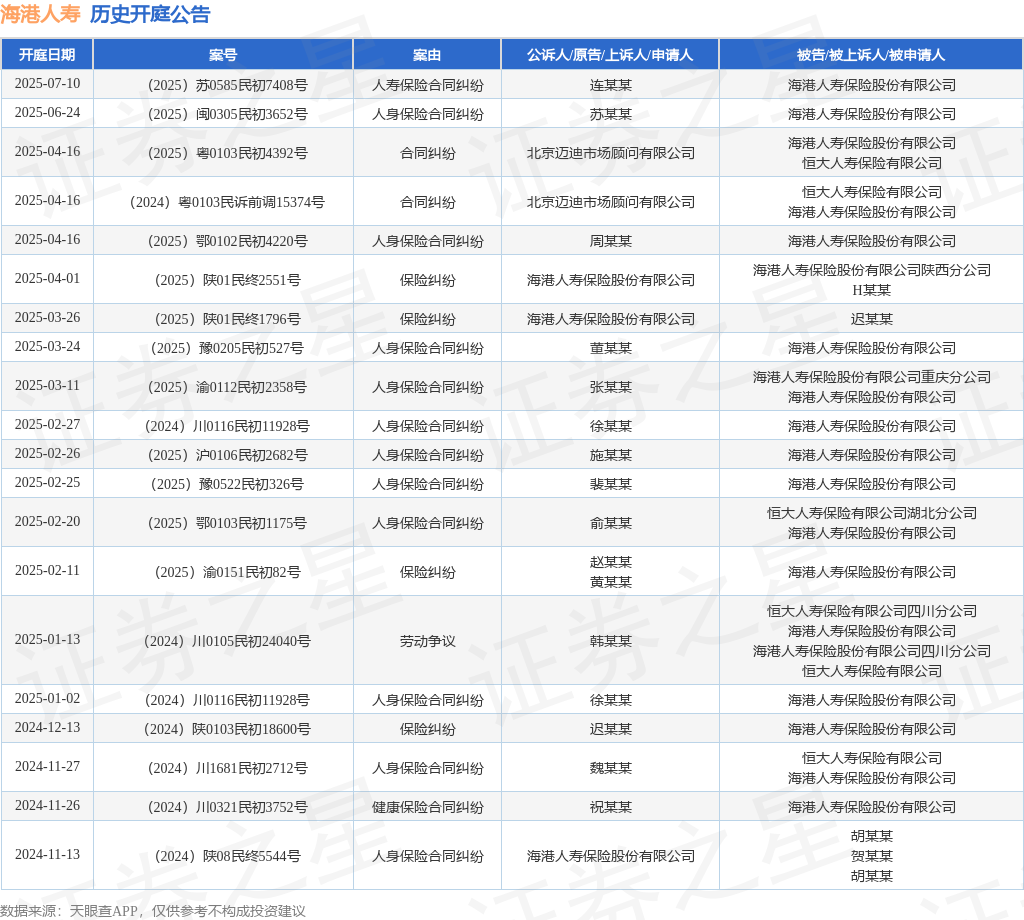The height and width of the screenshot is (920, 1024).
Task: Click plaintiff 魏某某
Action: pyautogui.click(x=611, y=768)
